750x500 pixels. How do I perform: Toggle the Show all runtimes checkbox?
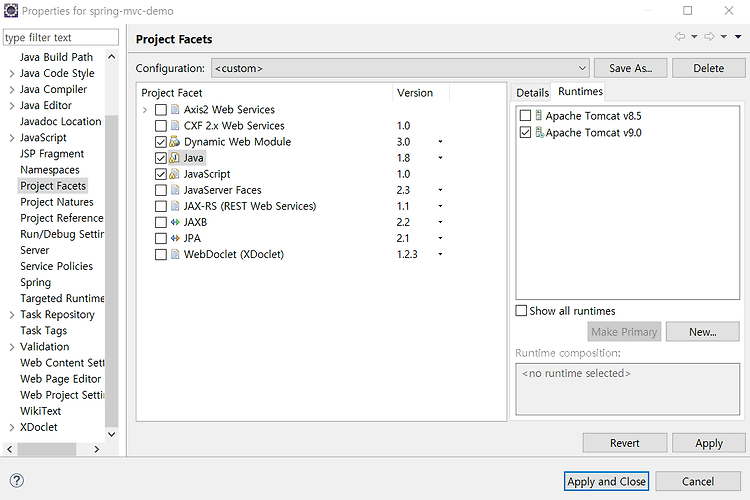tap(521, 311)
